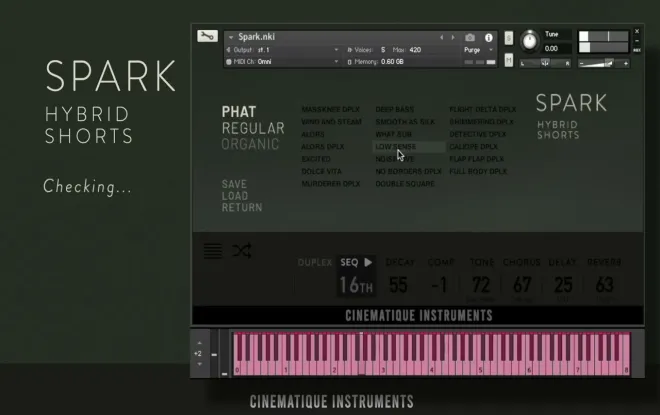
Task: Choose the SMOOTH AS SILK preset
Action: point(405,122)
